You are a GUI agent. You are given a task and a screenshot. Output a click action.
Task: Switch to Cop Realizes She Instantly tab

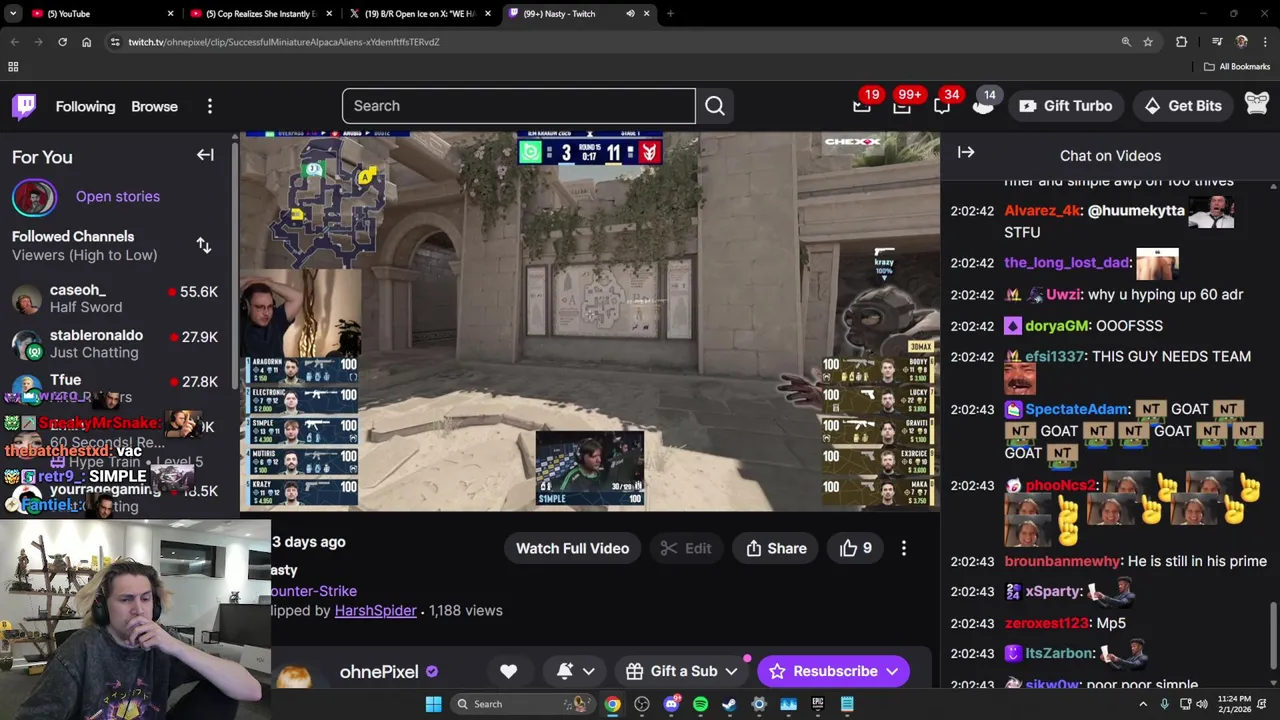[259, 14]
